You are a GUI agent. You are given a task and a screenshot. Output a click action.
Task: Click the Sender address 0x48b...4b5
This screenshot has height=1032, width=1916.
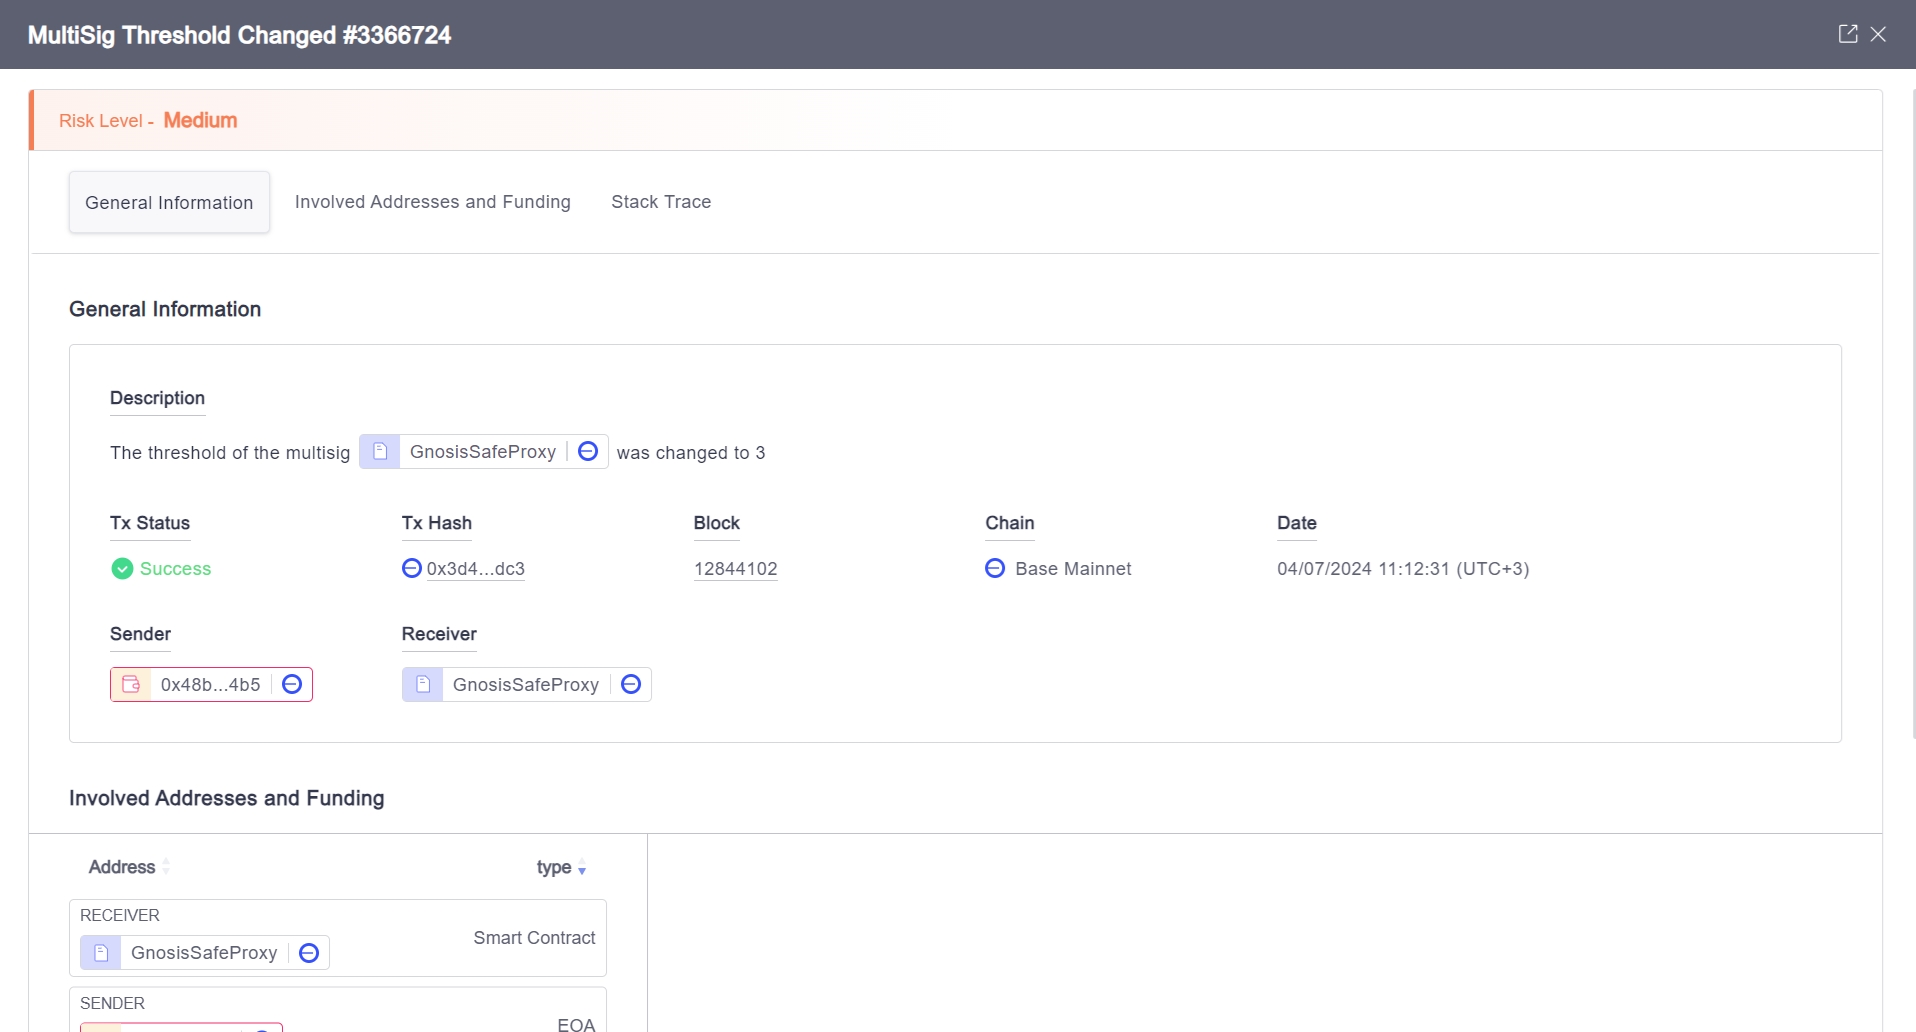[210, 685]
